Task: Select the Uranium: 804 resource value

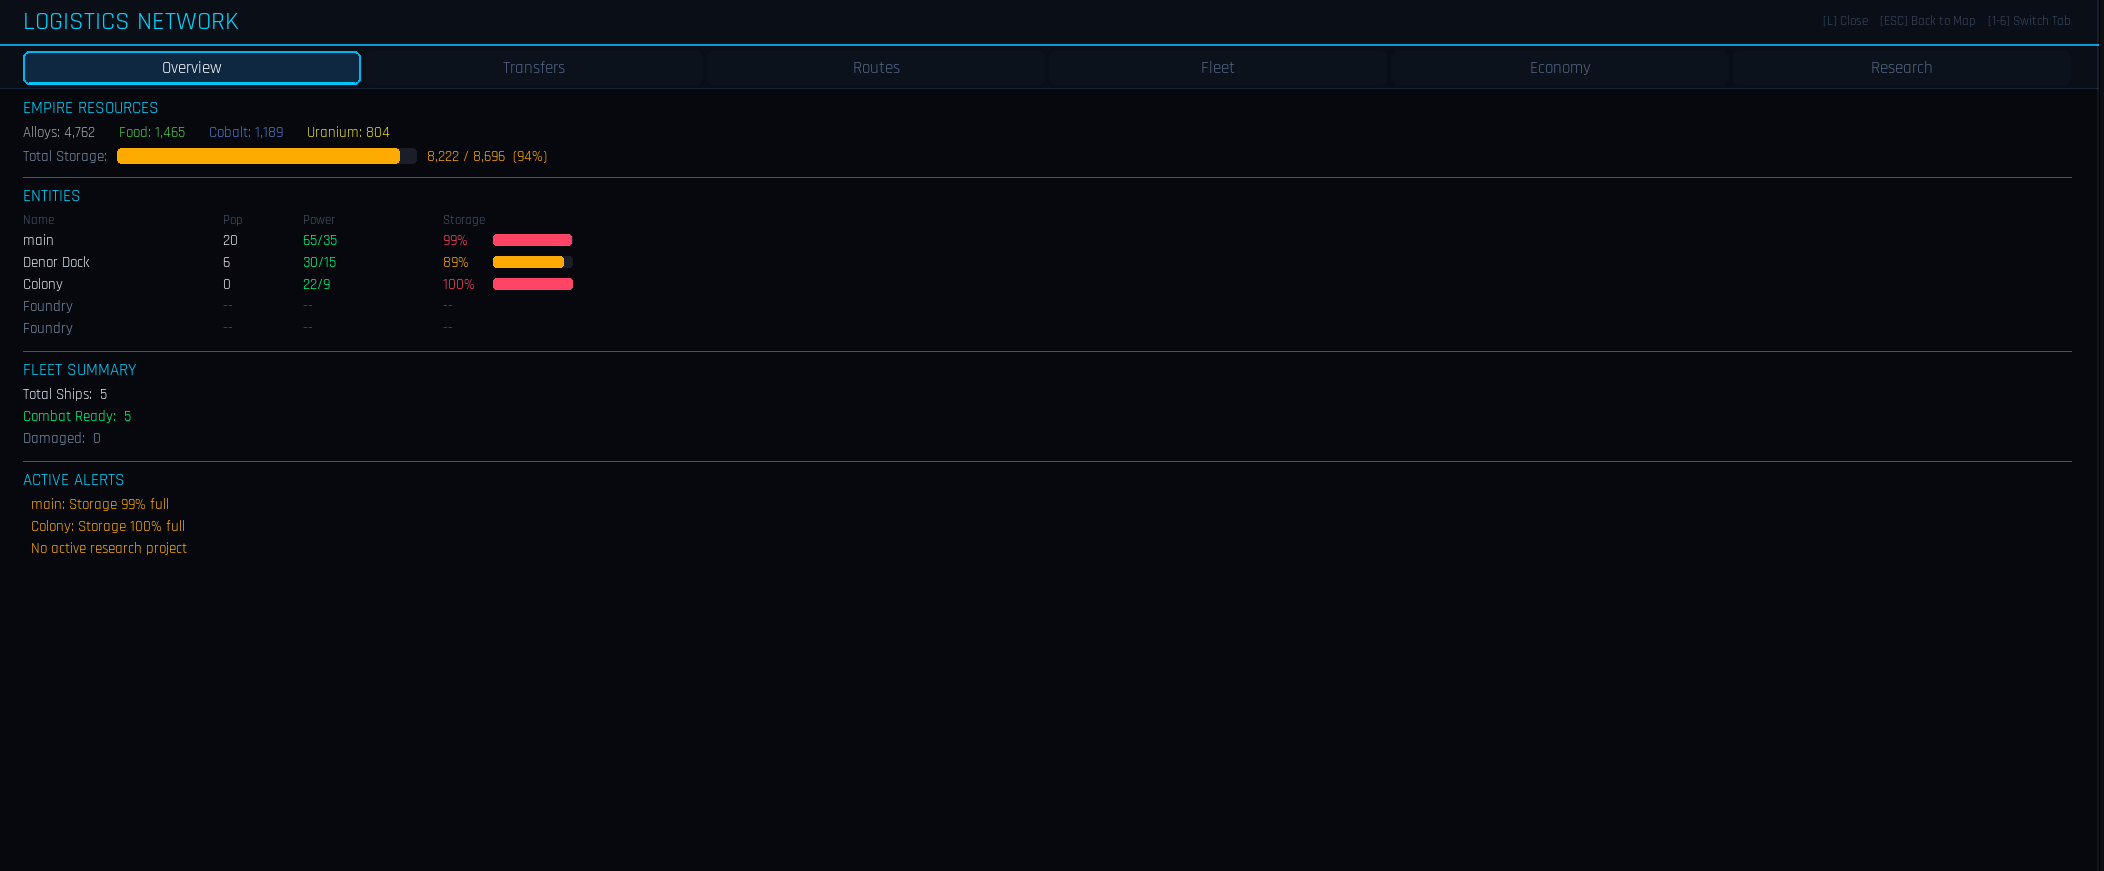Action: pos(348,132)
